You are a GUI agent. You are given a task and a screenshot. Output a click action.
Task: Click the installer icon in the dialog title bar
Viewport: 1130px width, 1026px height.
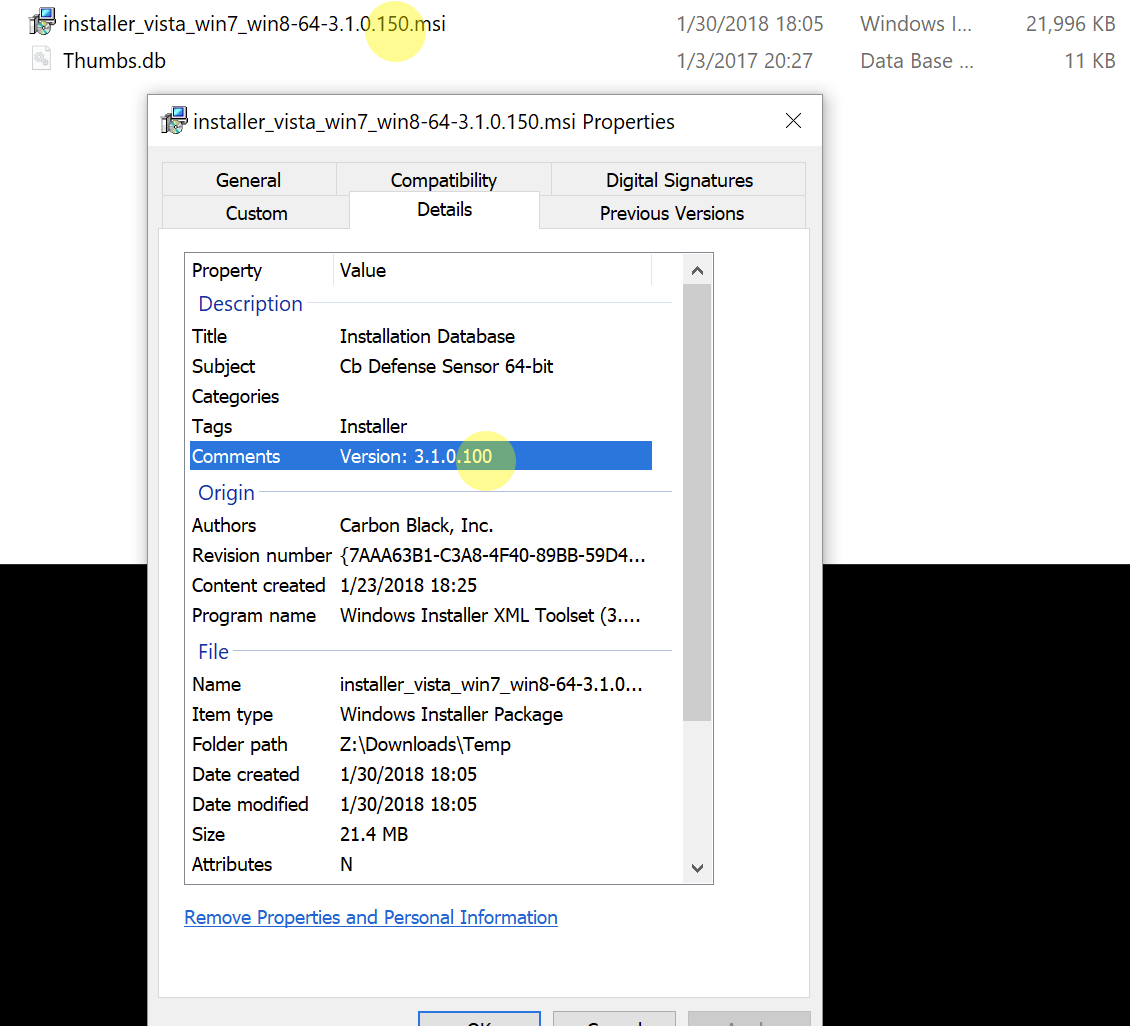point(174,121)
